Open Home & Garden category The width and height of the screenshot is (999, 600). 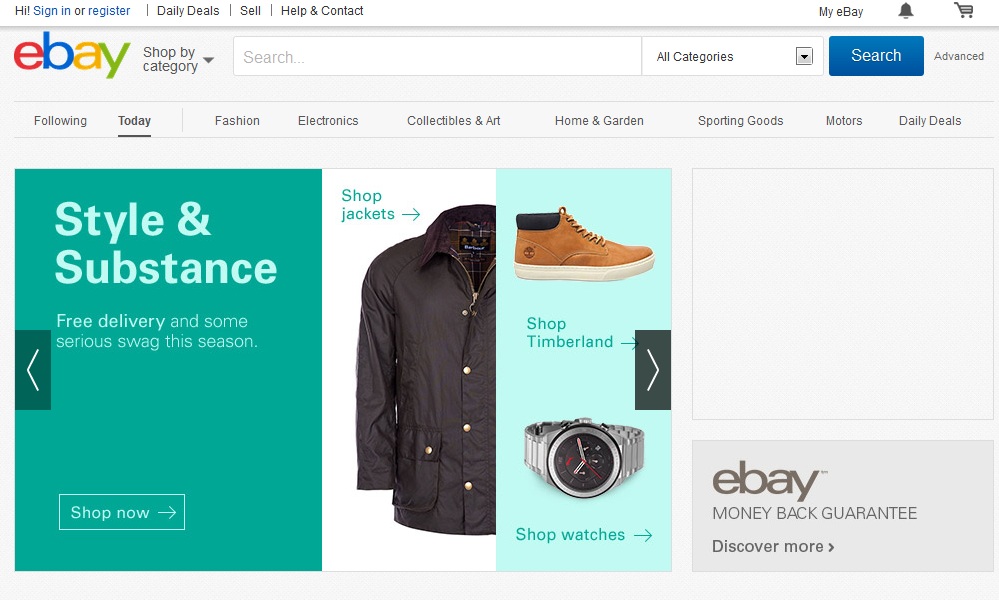pos(599,120)
